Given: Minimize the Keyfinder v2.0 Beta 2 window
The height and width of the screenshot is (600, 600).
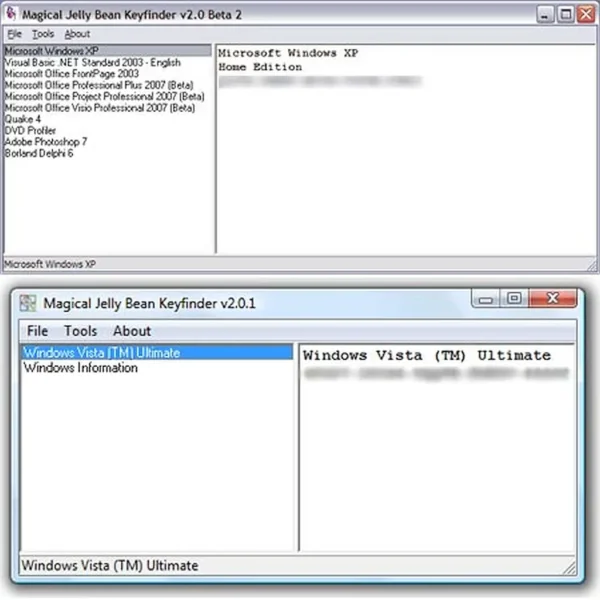Looking at the screenshot, I should (545, 15).
